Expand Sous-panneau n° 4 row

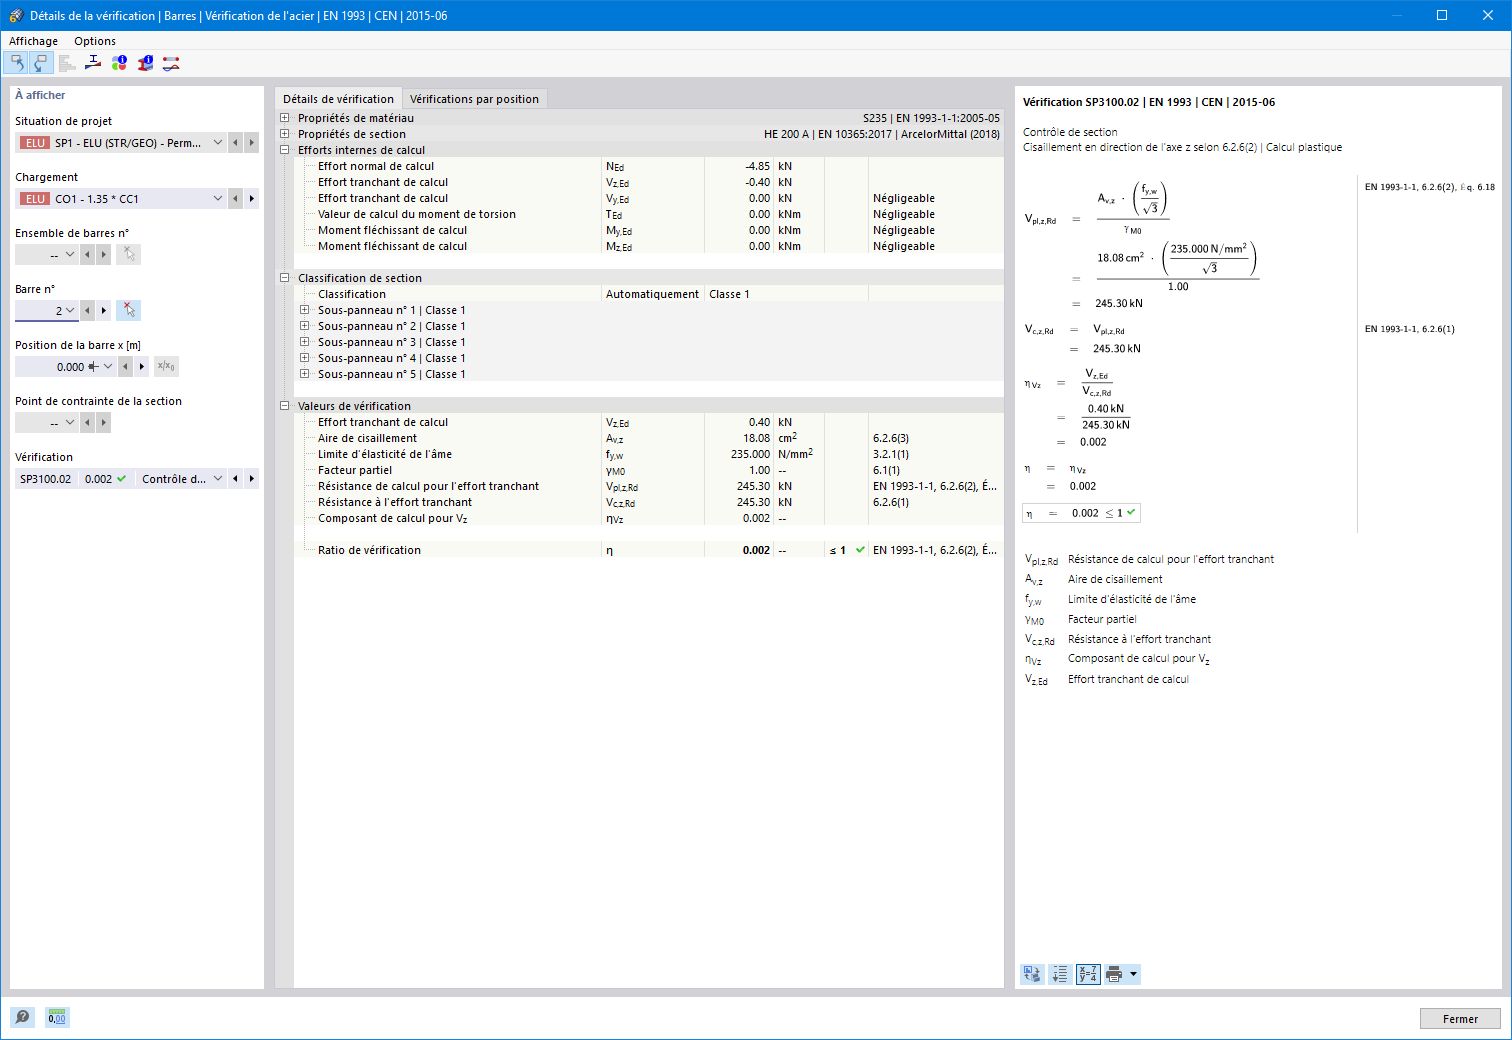pyautogui.click(x=305, y=358)
